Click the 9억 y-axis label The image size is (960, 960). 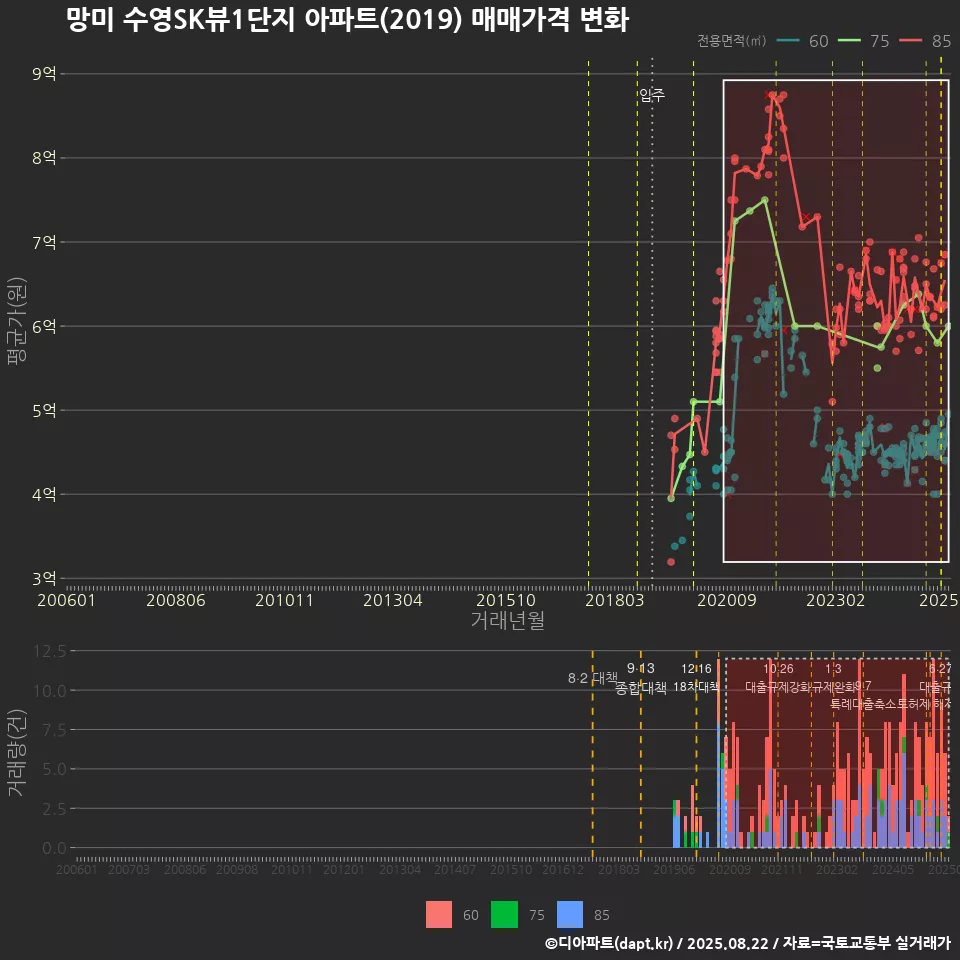(44, 73)
